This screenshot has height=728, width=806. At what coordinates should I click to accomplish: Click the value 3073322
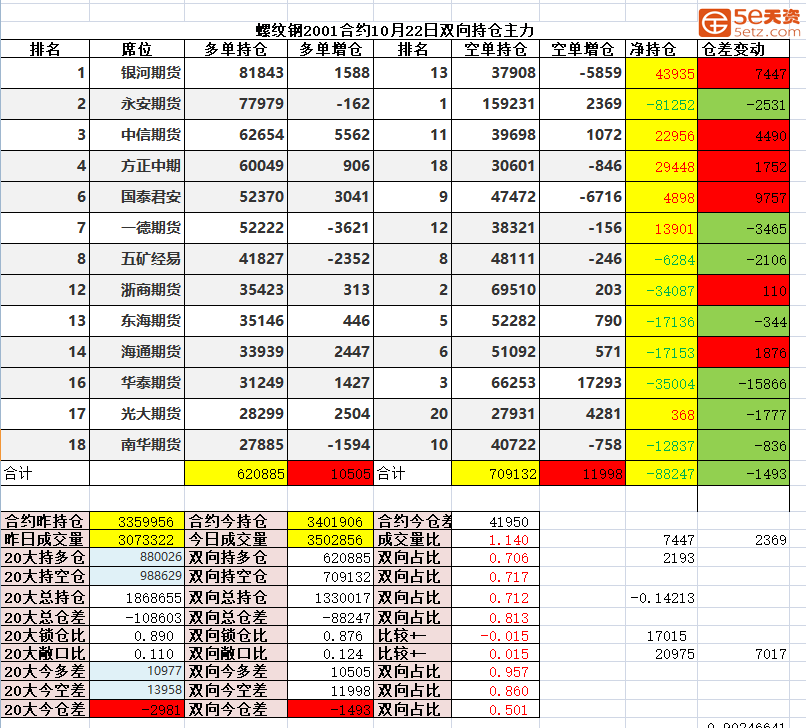point(137,539)
